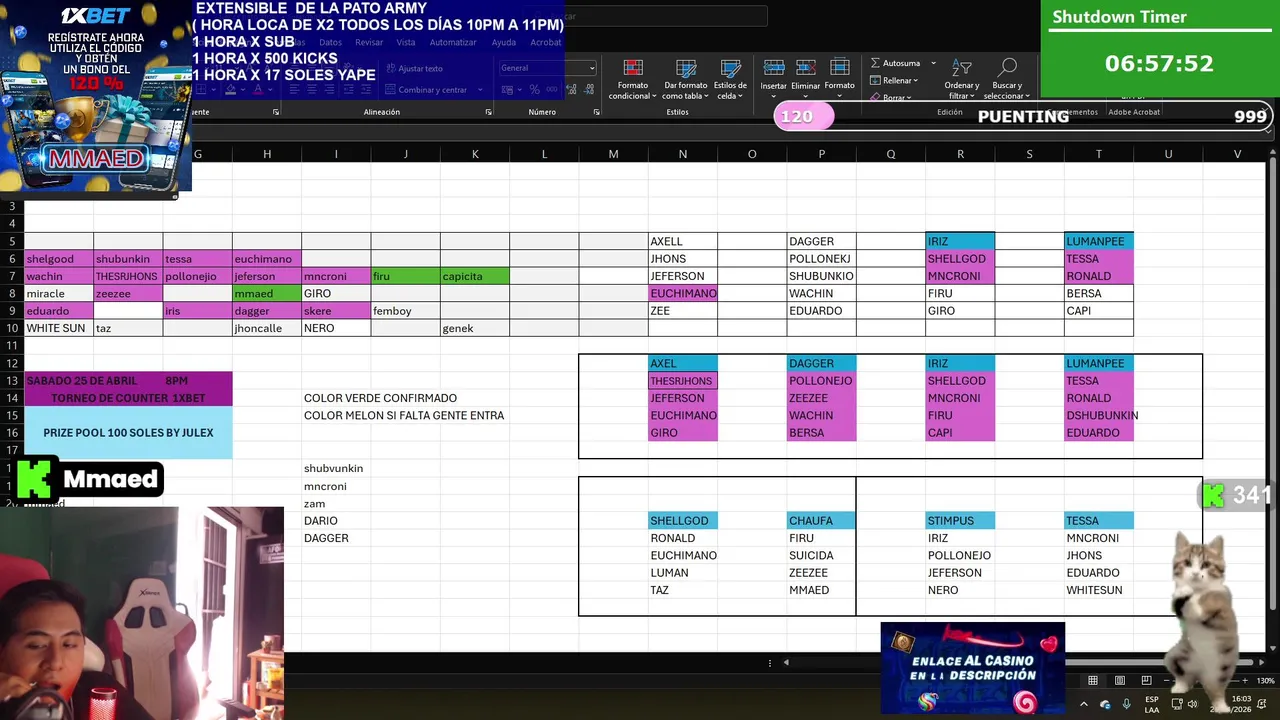Switch to Page Layout view
The height and width of the screenshot is (720, 1280).
tap(1120, 680)
